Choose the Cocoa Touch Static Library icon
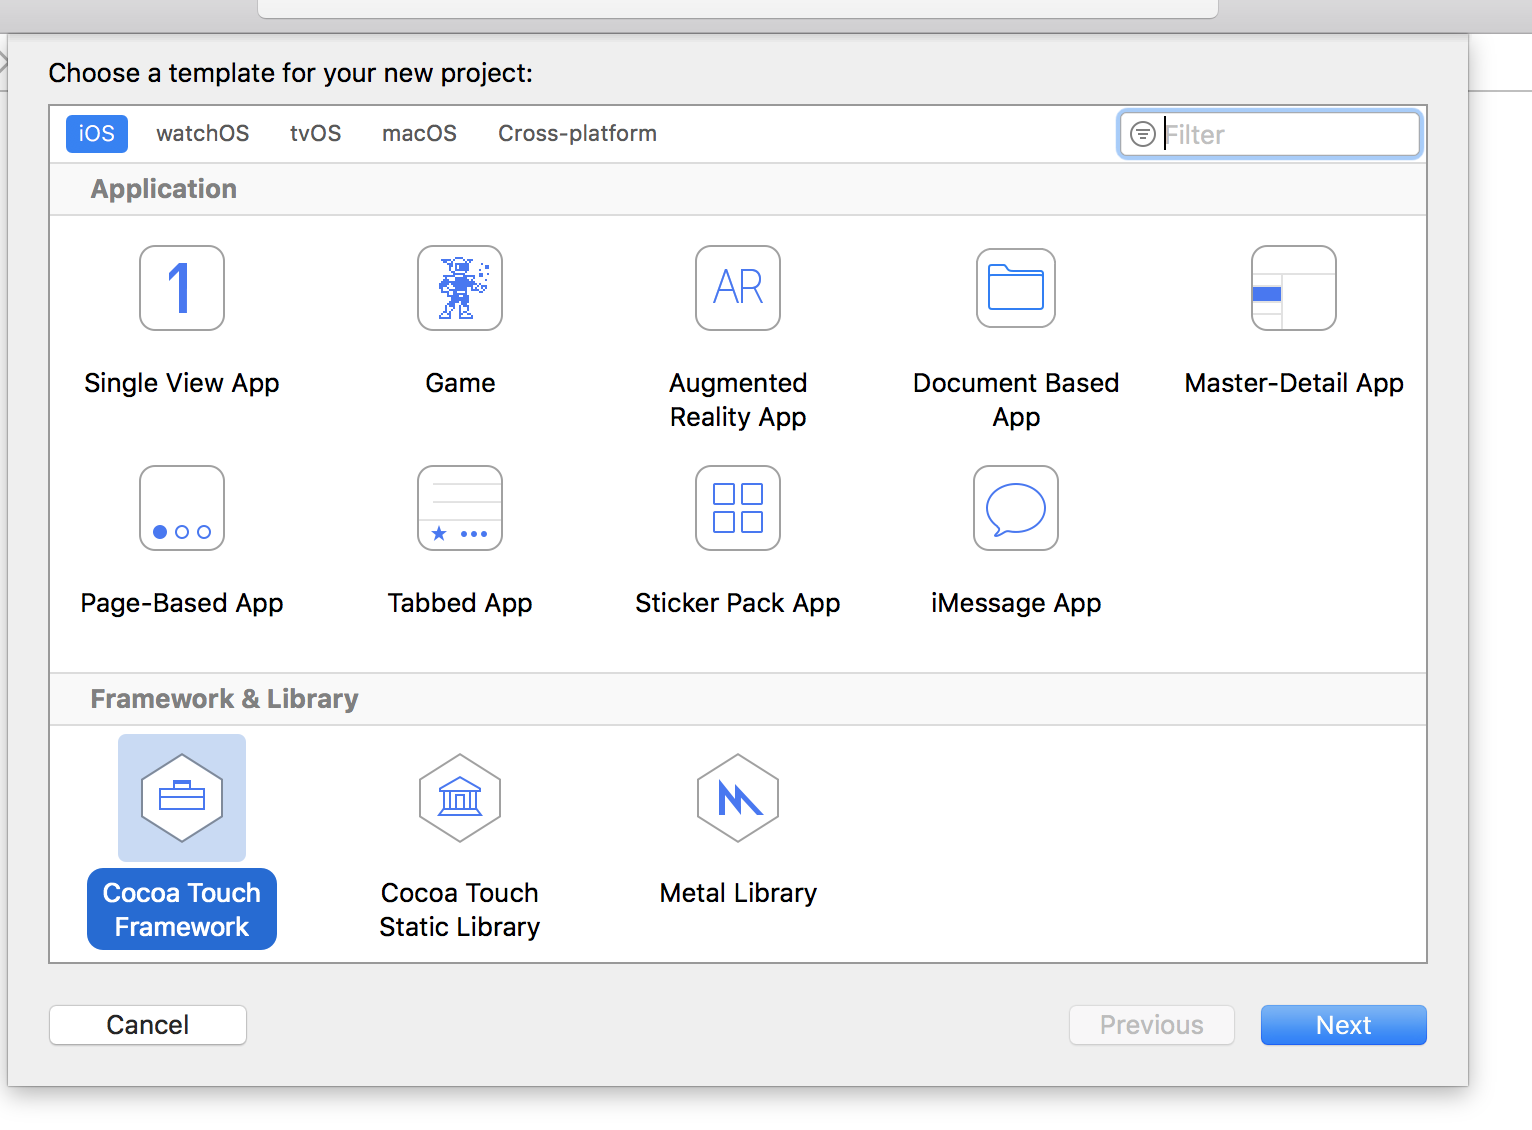Viewport: 1532px width, 1130px height. (x=460, y=798)
